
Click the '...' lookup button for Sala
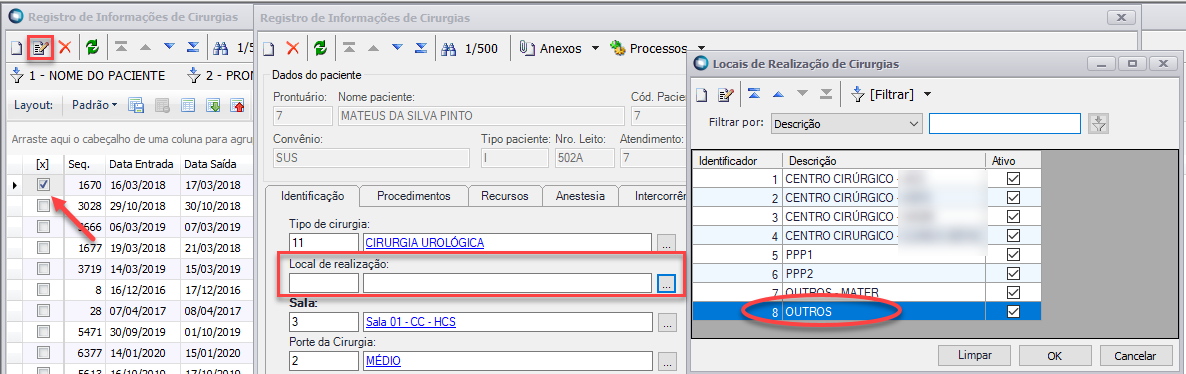[666, 323]
